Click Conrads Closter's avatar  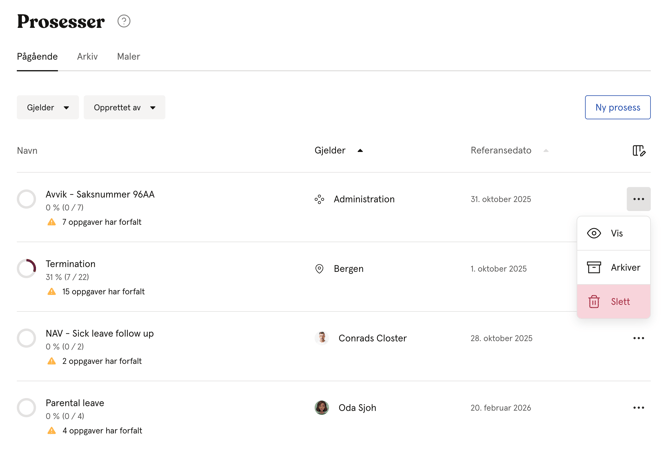click(x=322, y=338)
